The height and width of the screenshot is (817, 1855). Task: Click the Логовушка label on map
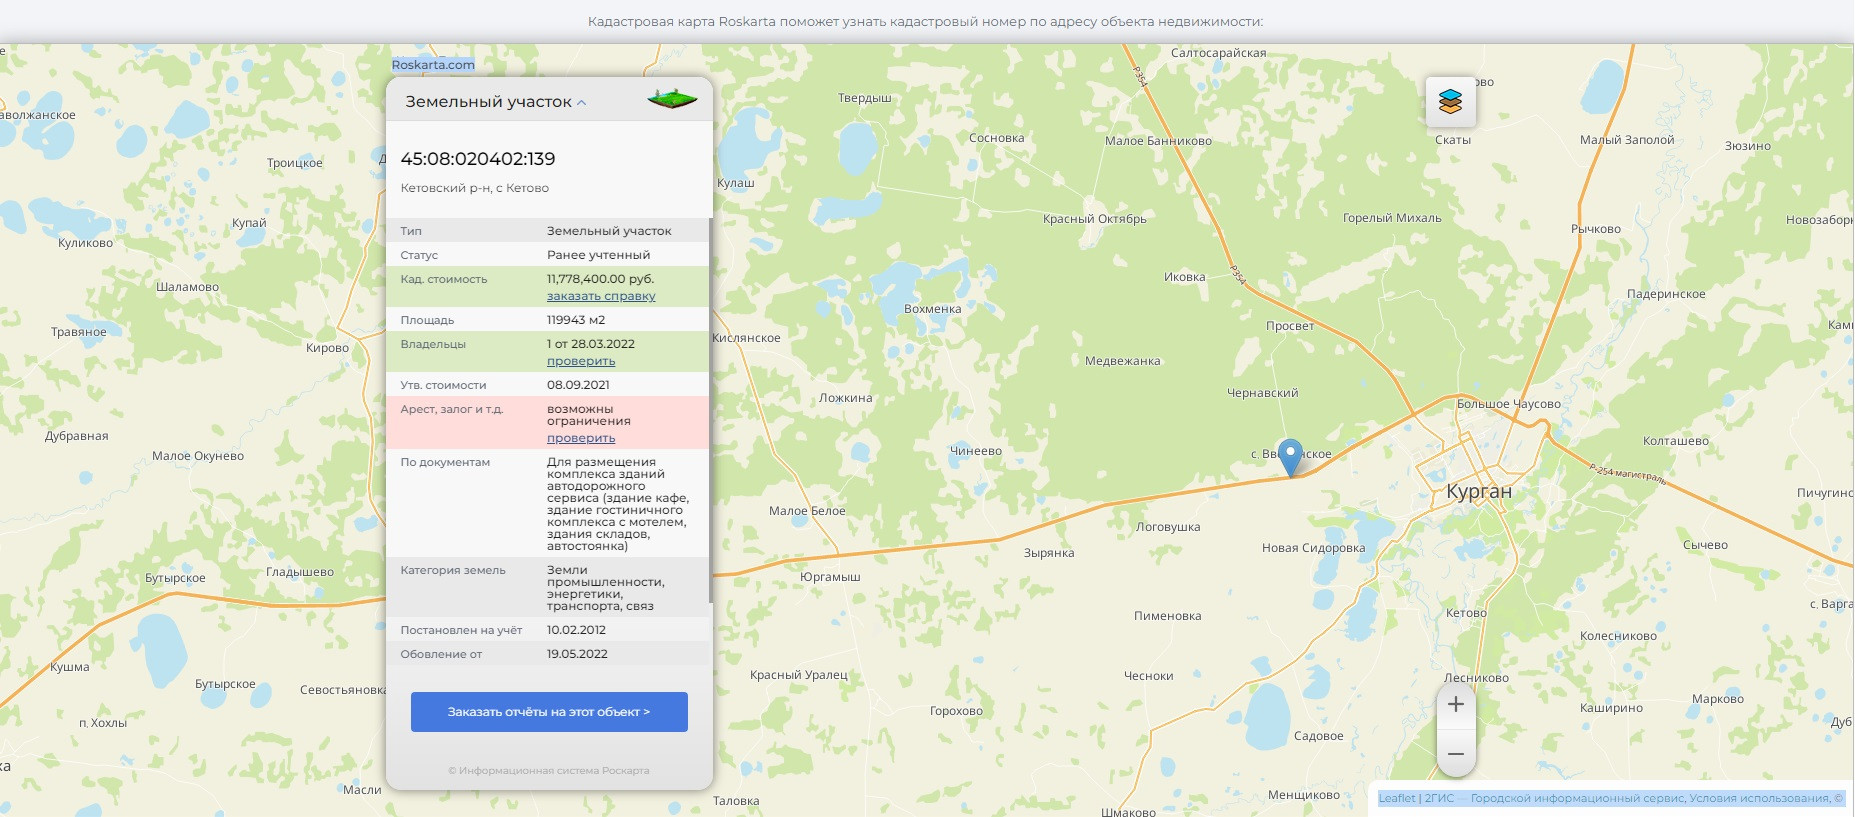point(1168,527)
